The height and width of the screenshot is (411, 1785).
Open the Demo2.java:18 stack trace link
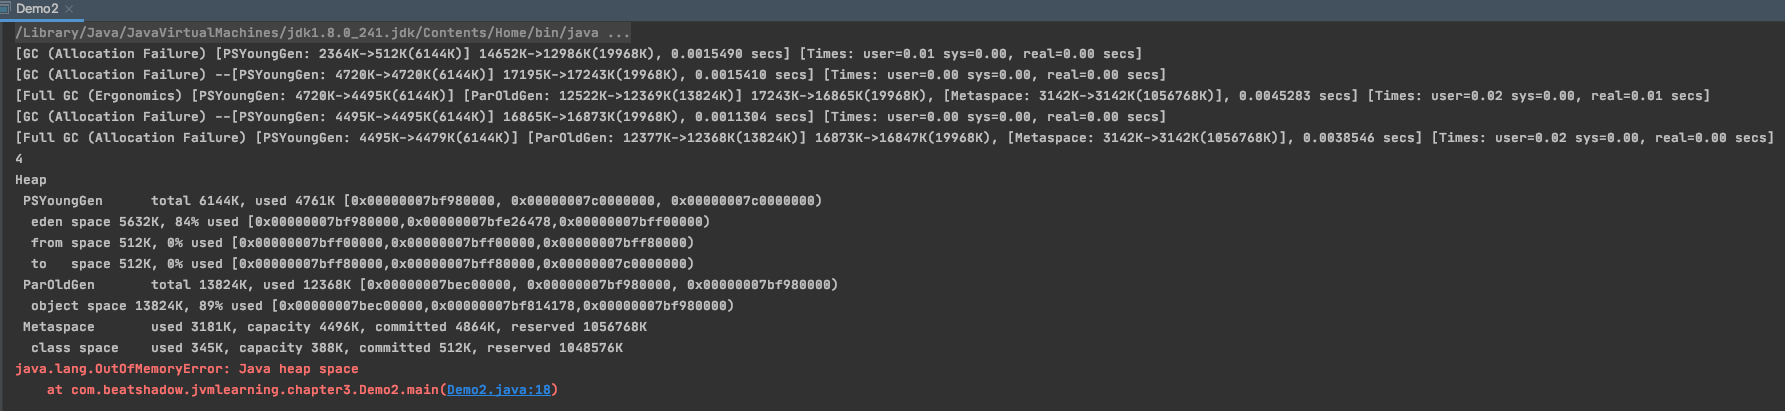pyautogui.click(x=499, y=390)
